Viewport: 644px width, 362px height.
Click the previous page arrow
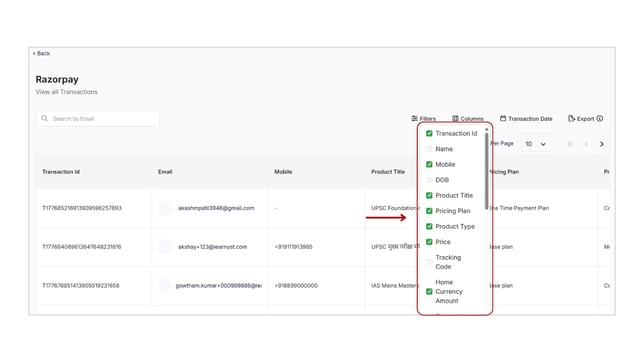586,144
